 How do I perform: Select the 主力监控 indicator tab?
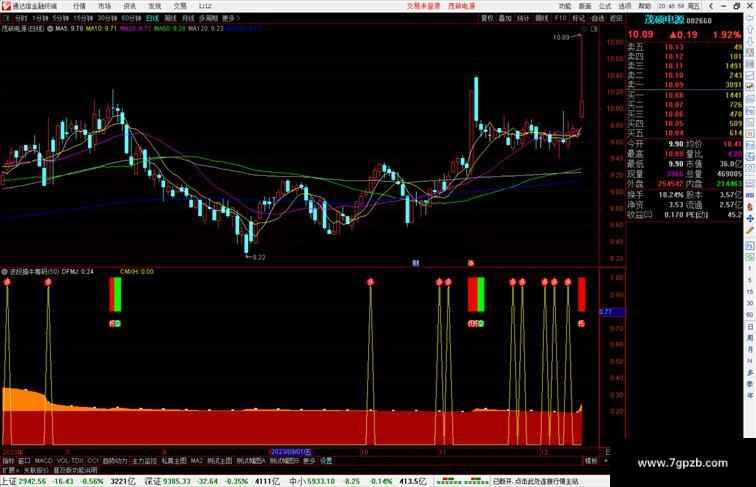point(145,461)
